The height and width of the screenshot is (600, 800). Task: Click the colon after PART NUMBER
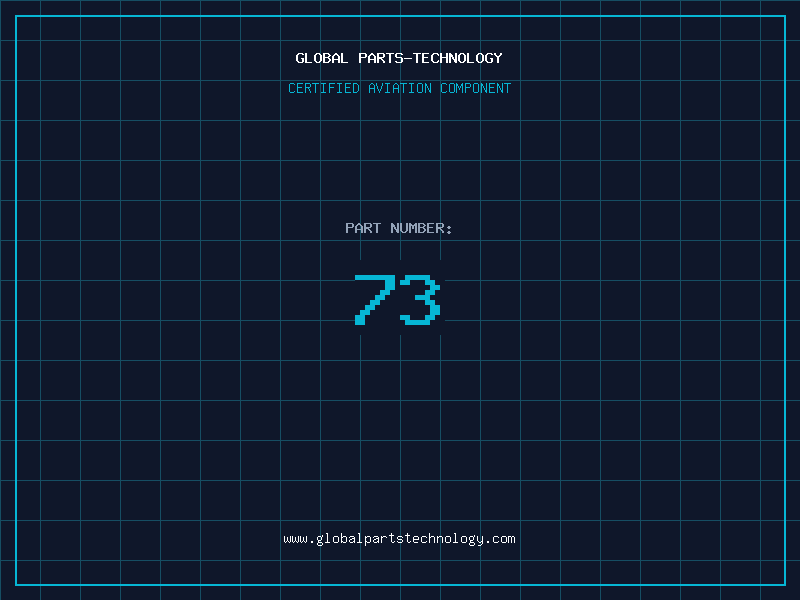pos(449,230)
